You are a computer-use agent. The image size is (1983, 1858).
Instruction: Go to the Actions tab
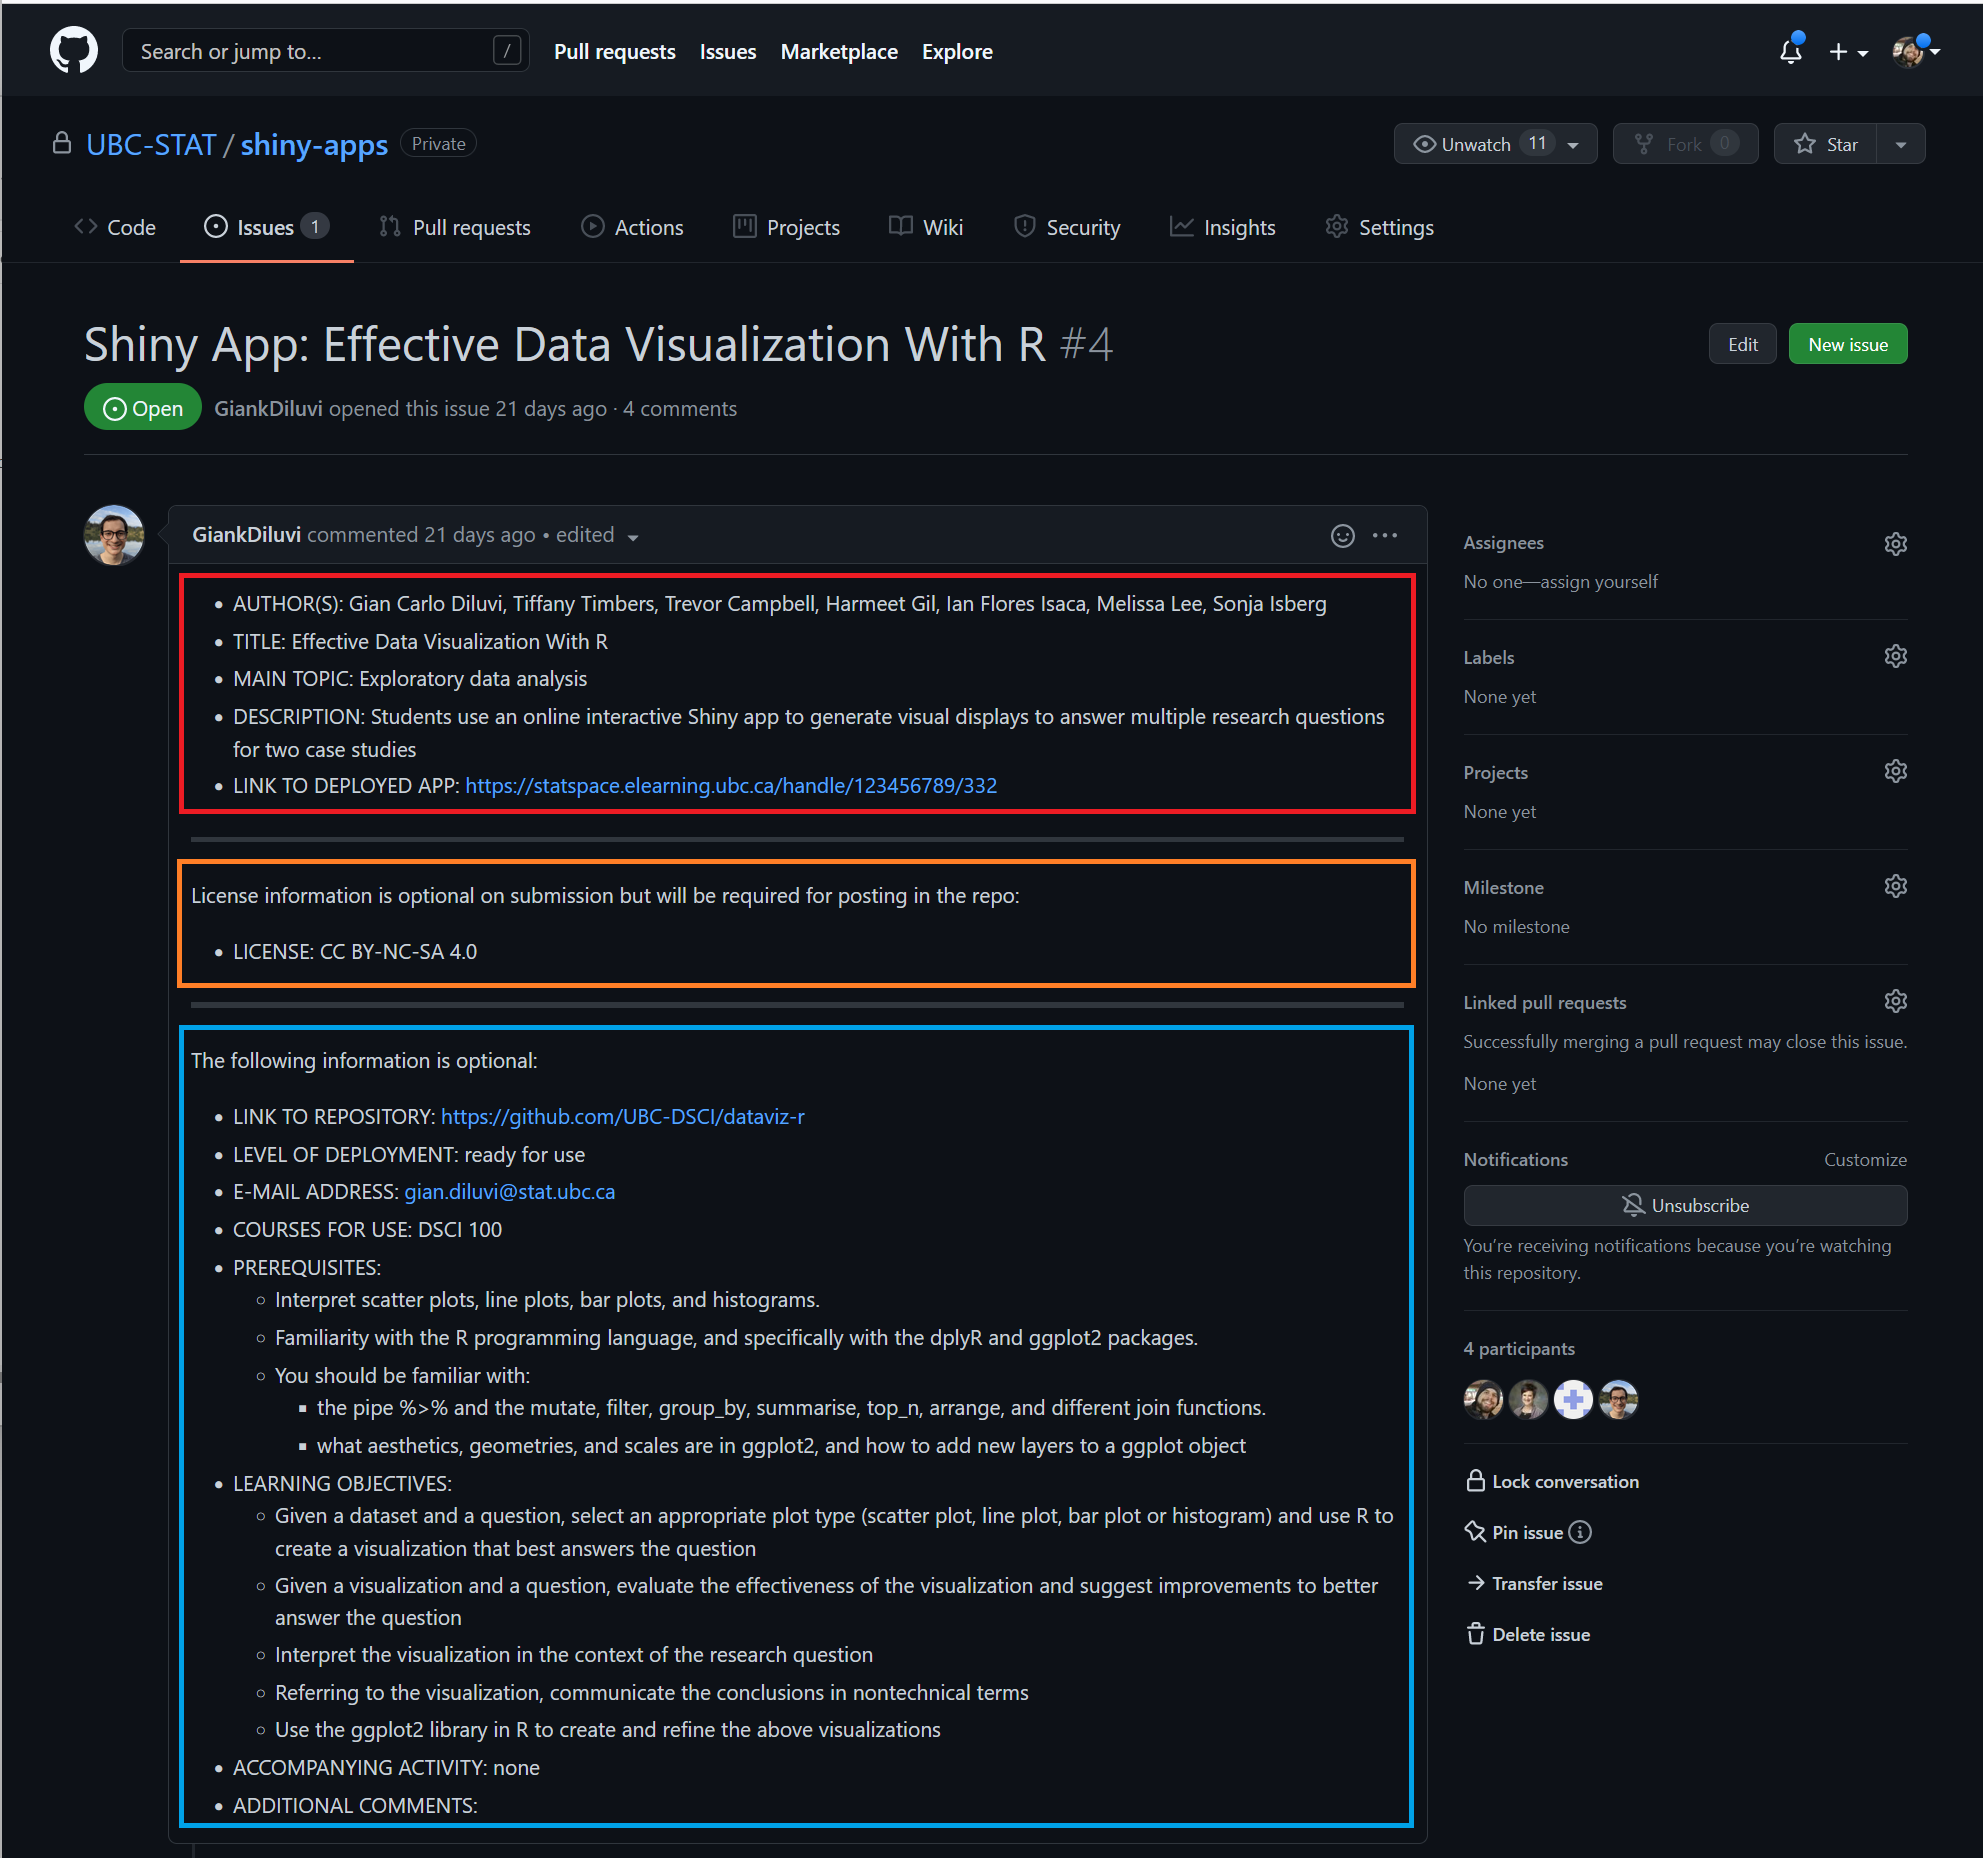point(632,227)
